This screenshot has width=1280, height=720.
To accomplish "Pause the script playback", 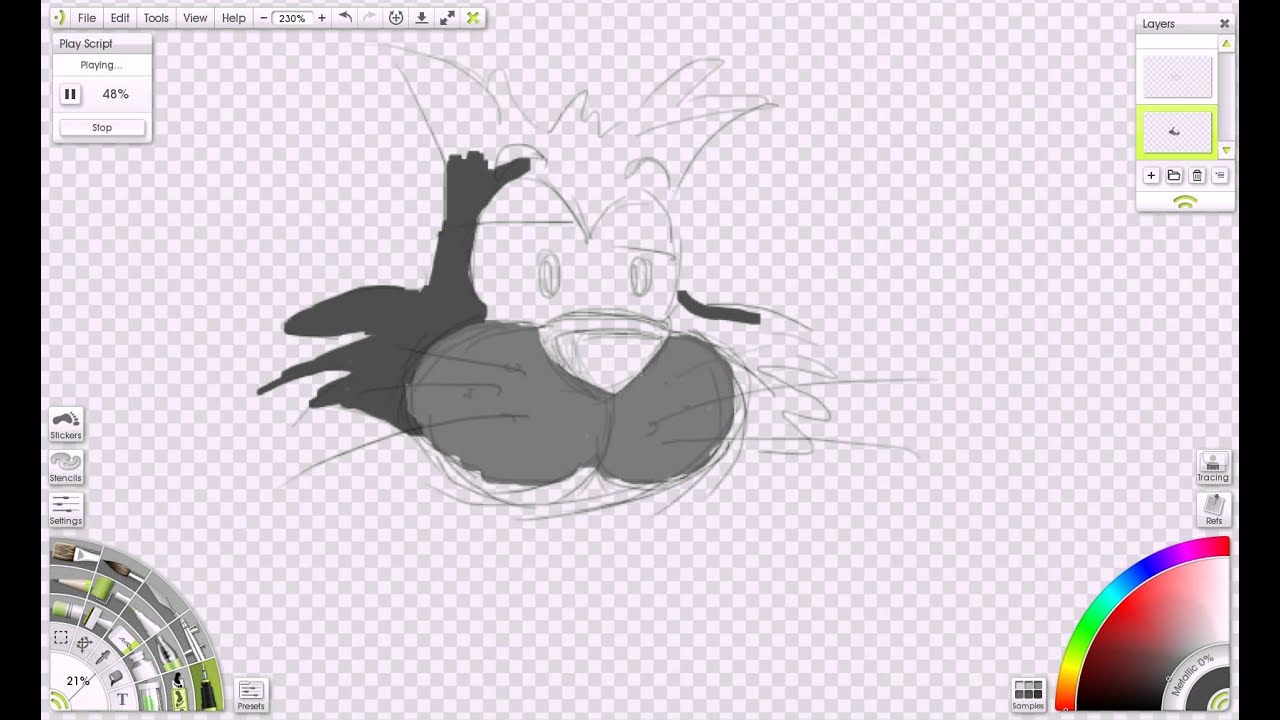I will [x=70, y=94].
